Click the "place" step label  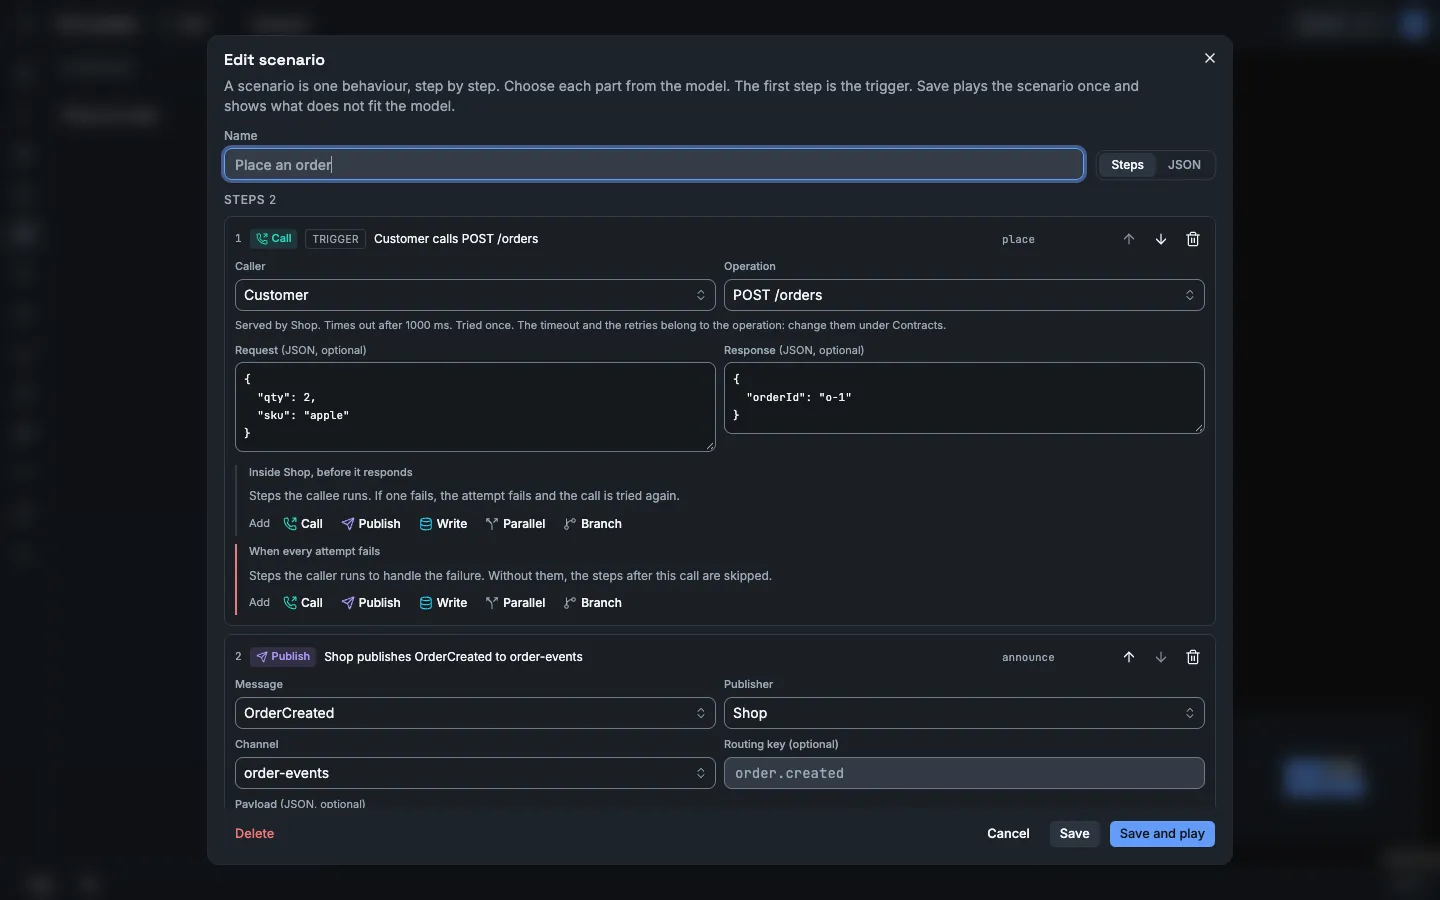[1018, 240]
